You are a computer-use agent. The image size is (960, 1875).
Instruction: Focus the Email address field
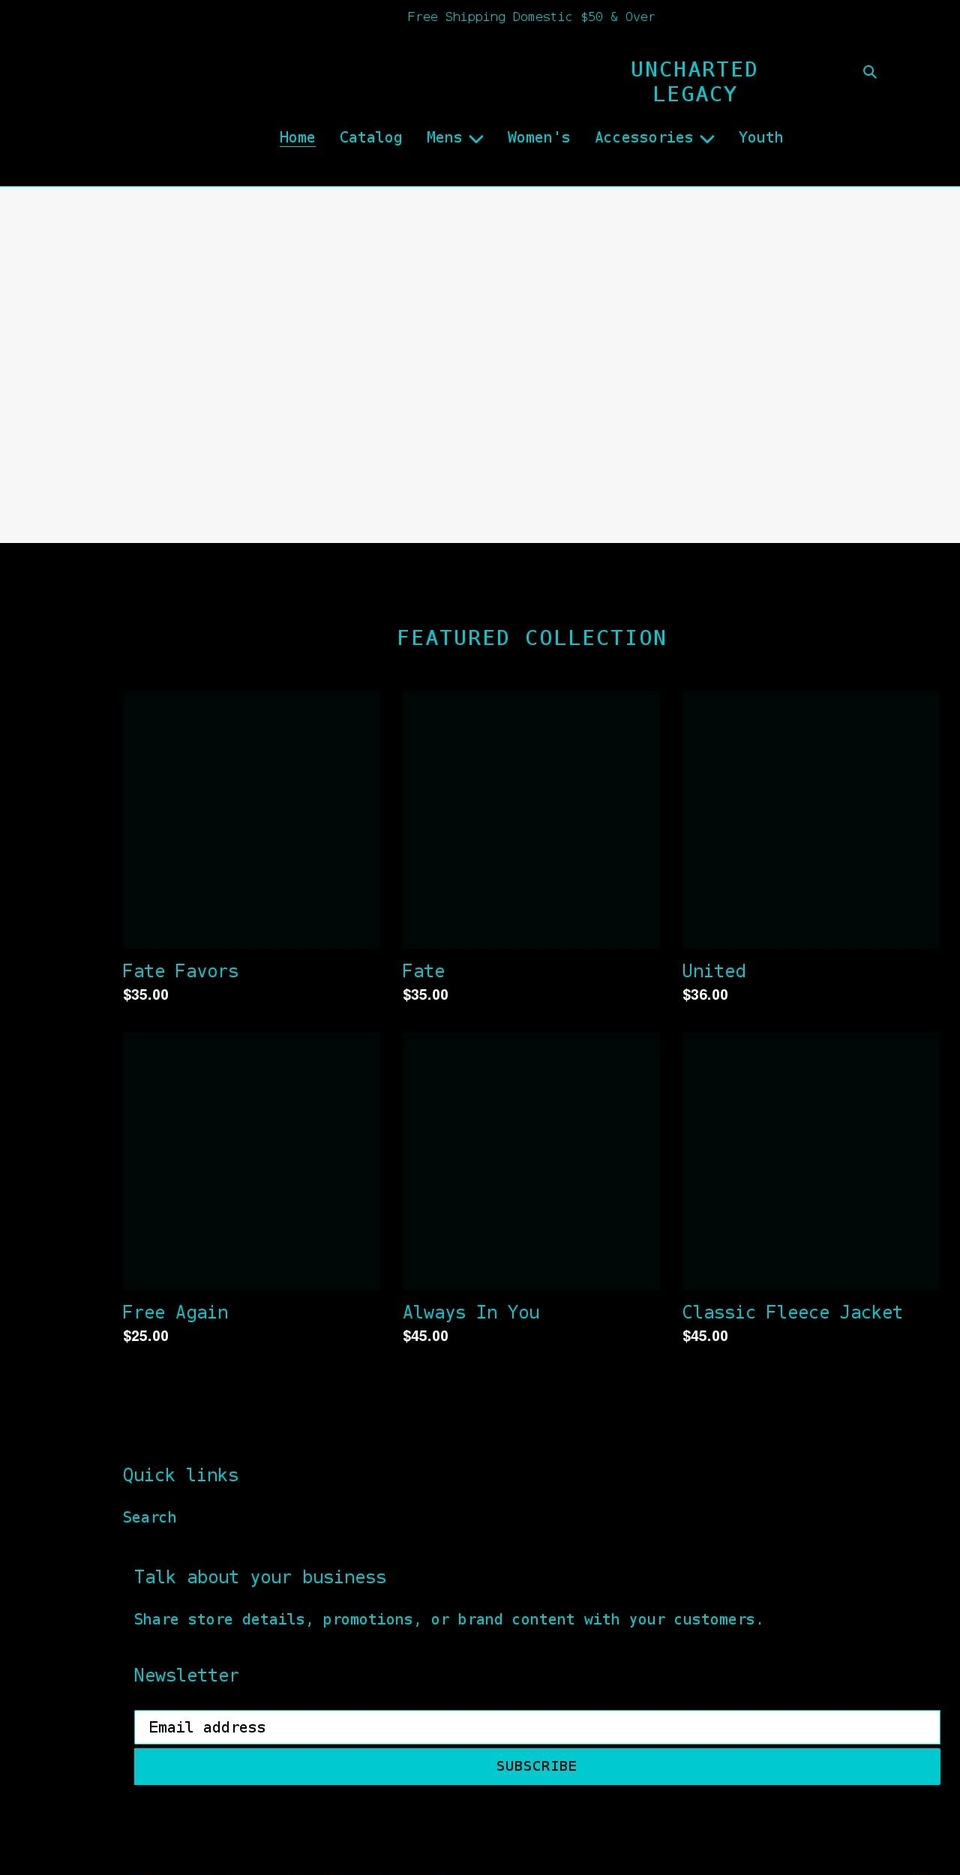click(537, 1727)
